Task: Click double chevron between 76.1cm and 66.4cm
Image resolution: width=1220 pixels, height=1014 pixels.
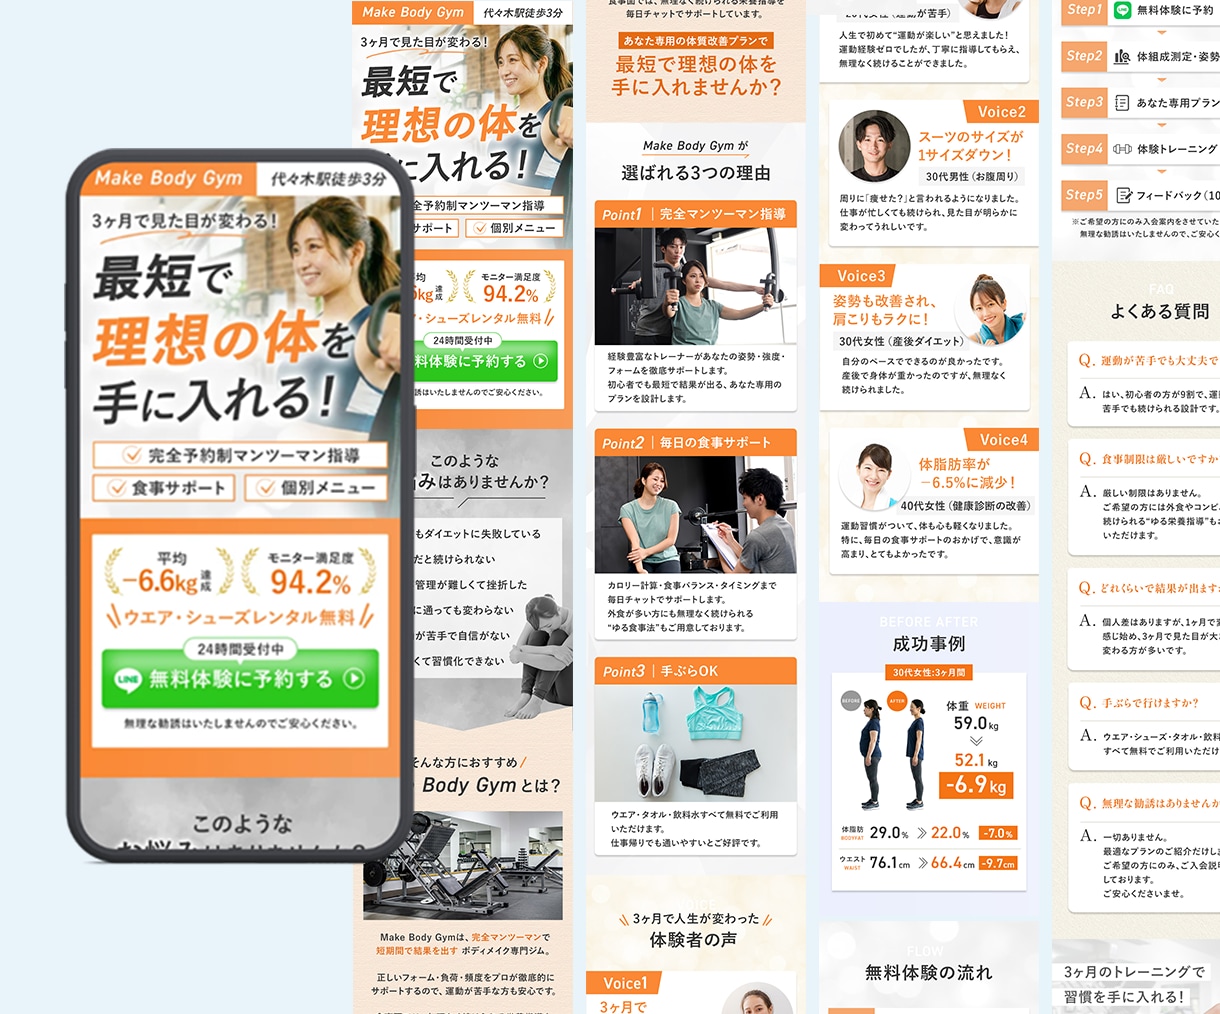Action: pyautogui.click(x=921, y=863)
